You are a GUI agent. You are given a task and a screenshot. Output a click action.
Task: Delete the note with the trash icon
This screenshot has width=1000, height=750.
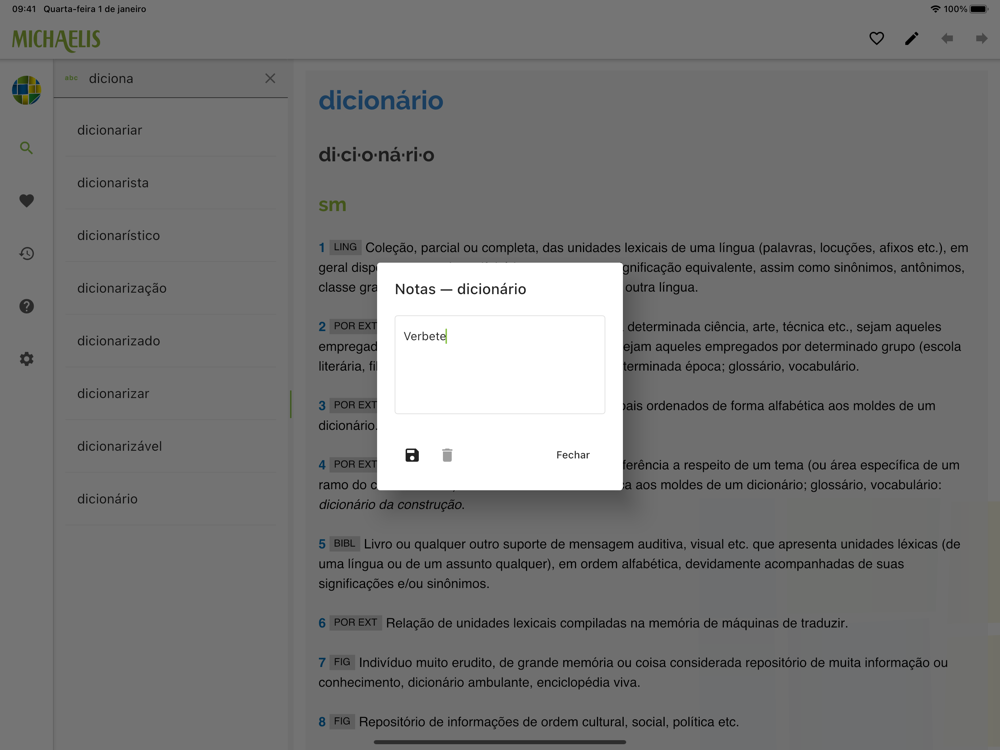coord(447,455)
